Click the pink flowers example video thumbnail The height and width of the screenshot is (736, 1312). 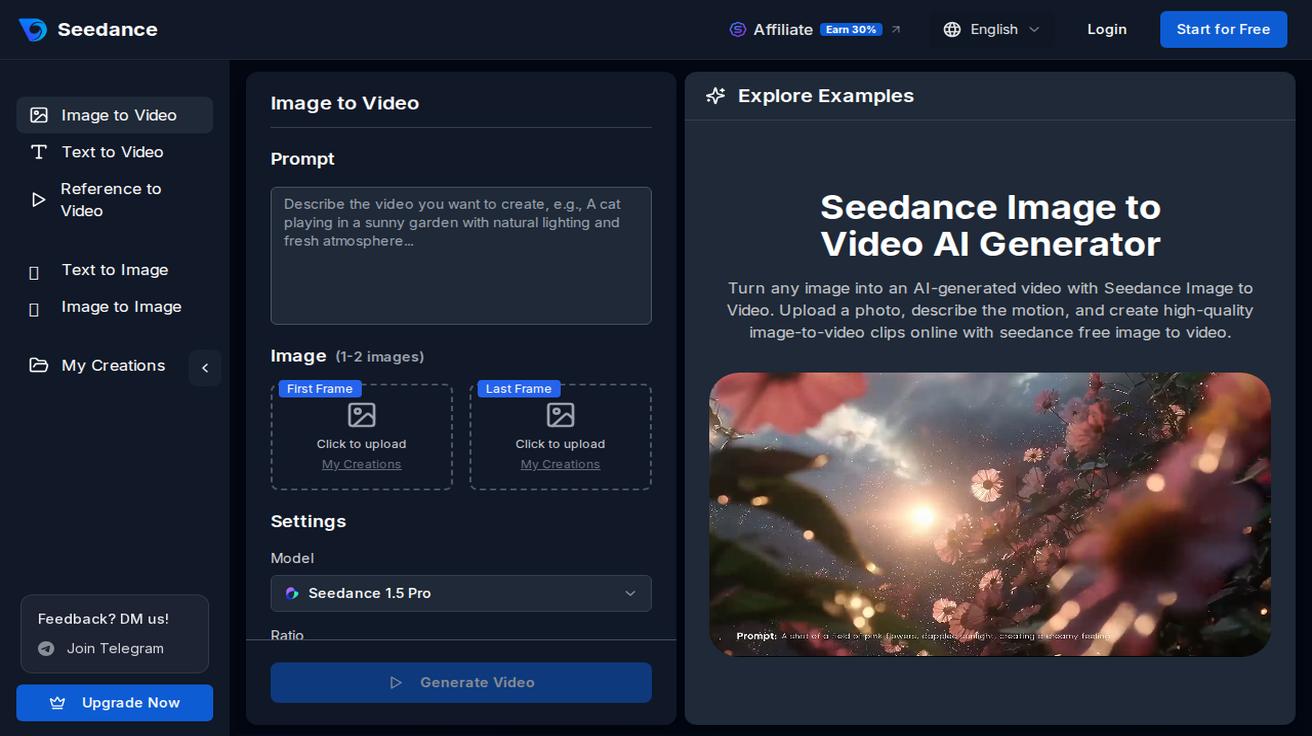(990, 515)
